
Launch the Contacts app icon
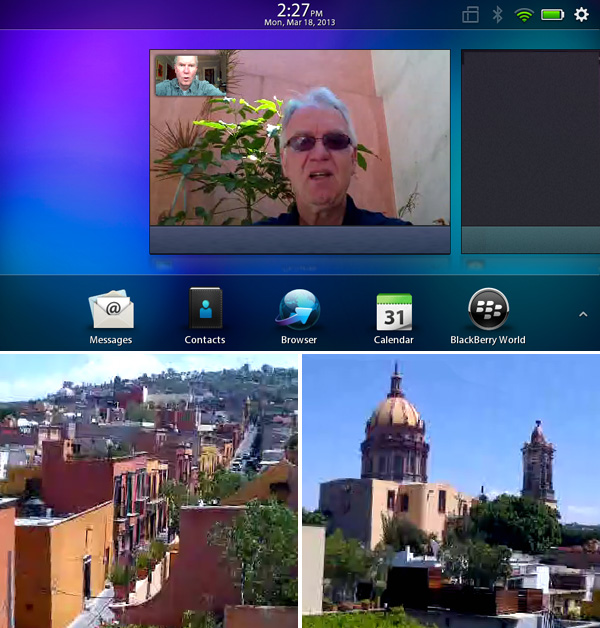(x=205, y=309)
